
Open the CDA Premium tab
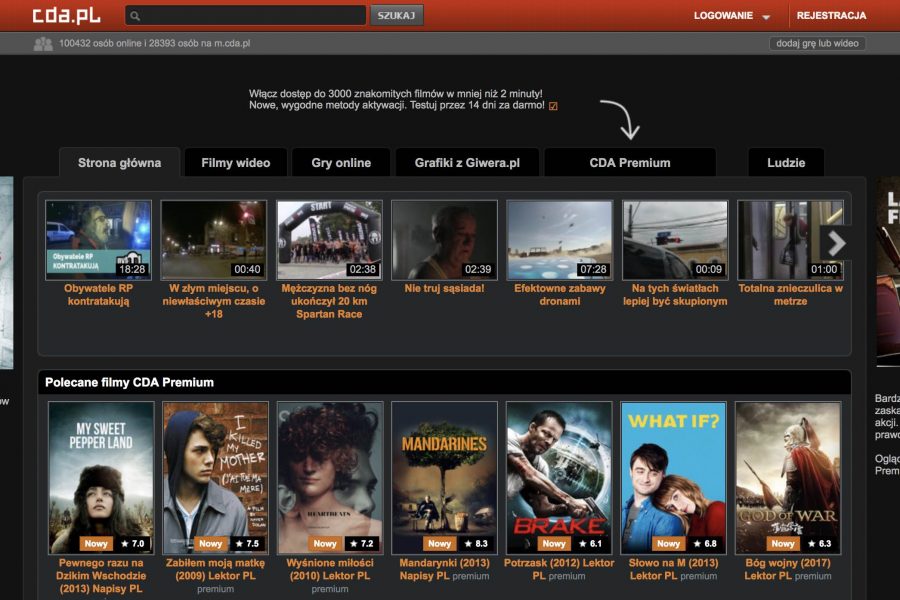630,162
